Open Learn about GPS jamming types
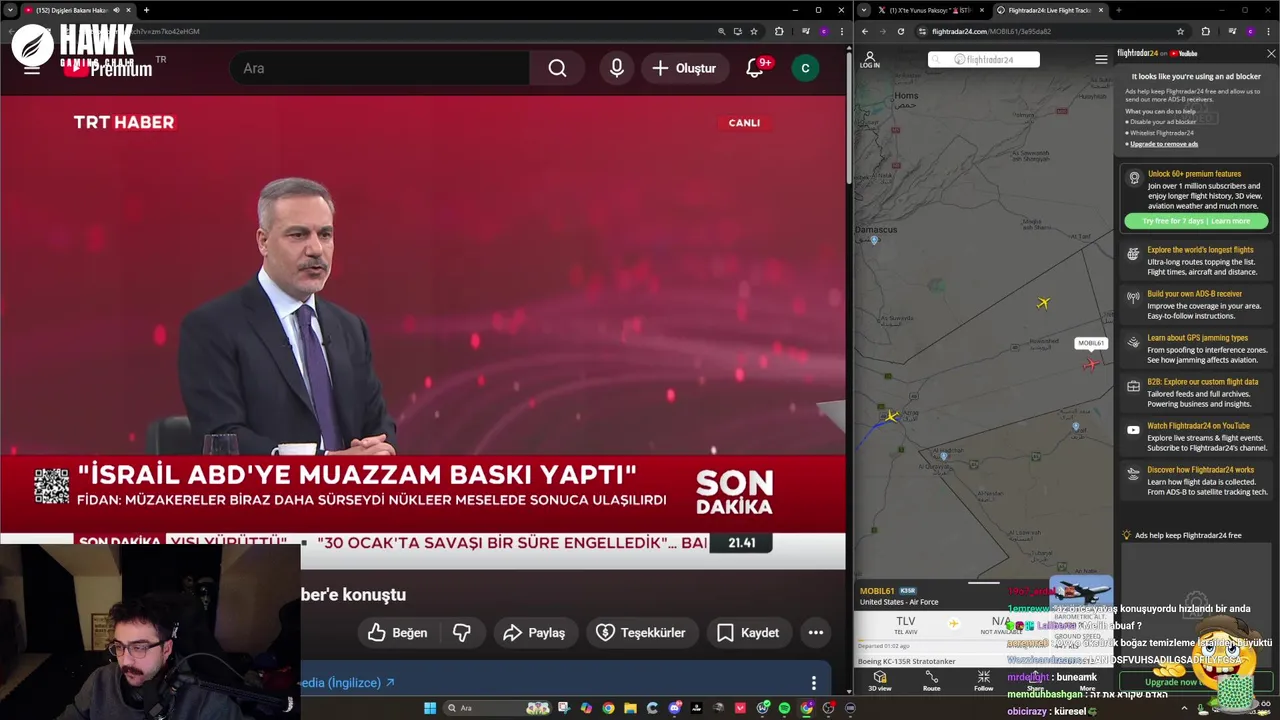 point(1196,349)
